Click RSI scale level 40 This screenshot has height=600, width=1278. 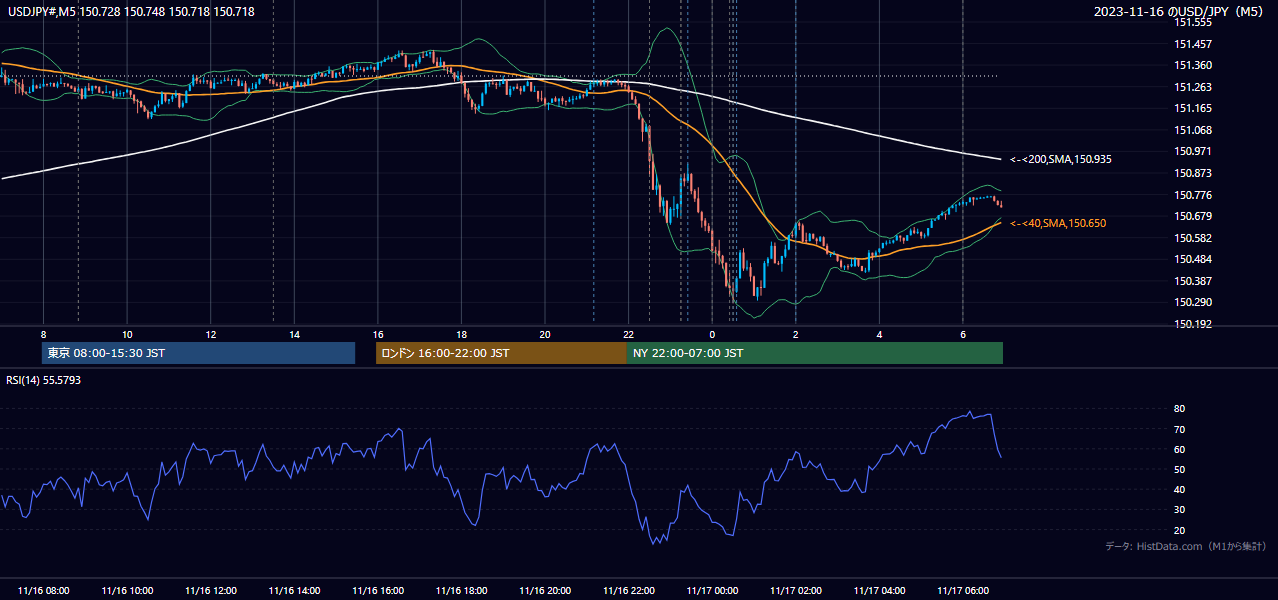tap(1180, 489)
